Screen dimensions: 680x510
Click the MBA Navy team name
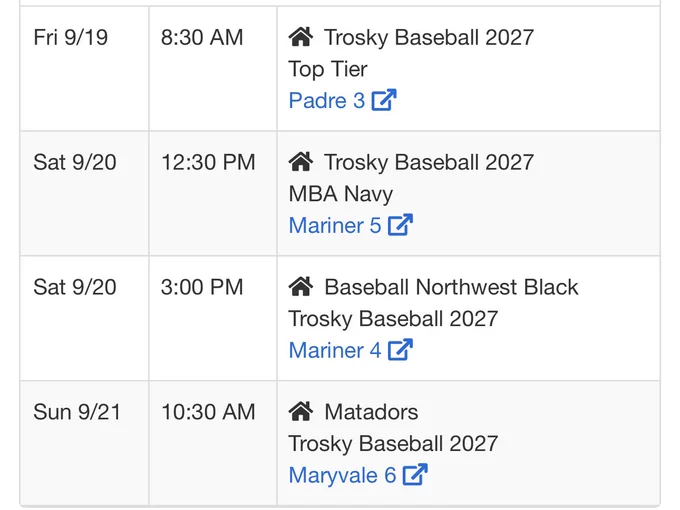coord(340,194)
